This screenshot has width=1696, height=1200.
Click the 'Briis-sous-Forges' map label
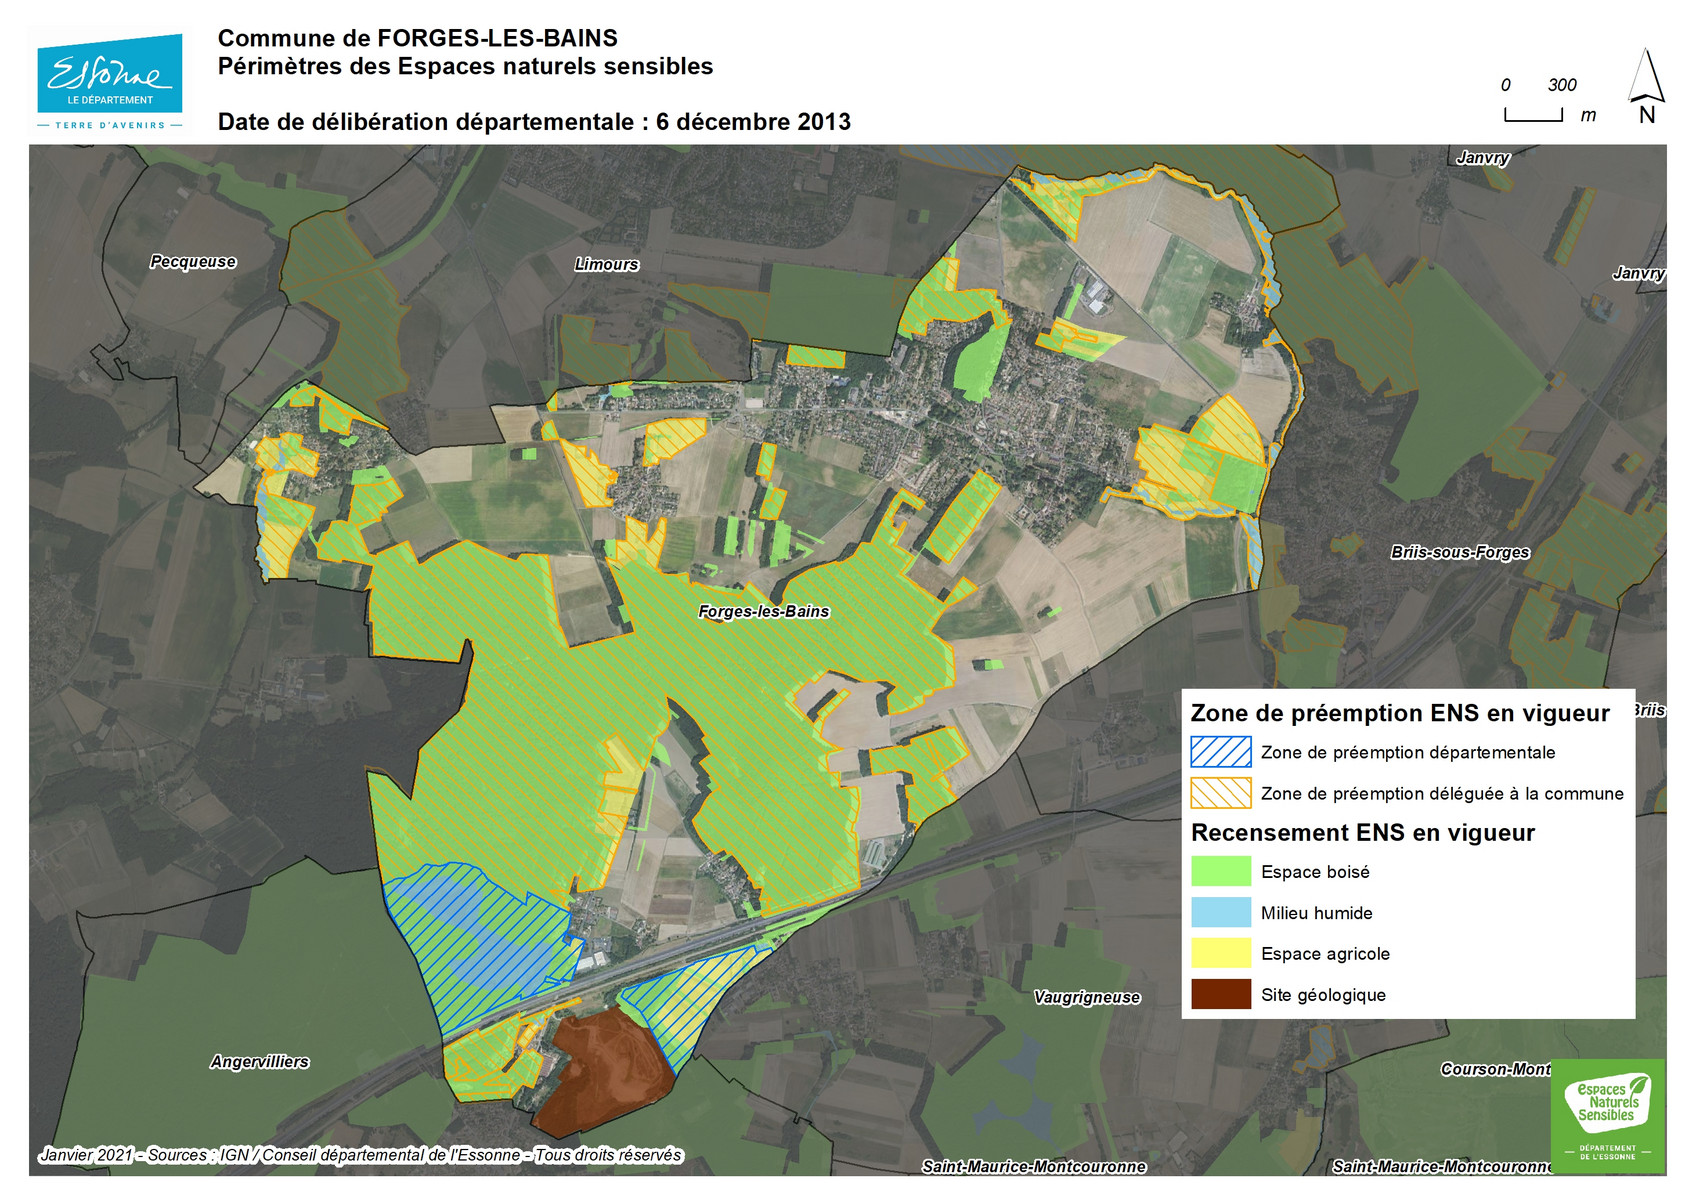[x=1460, y=552]
